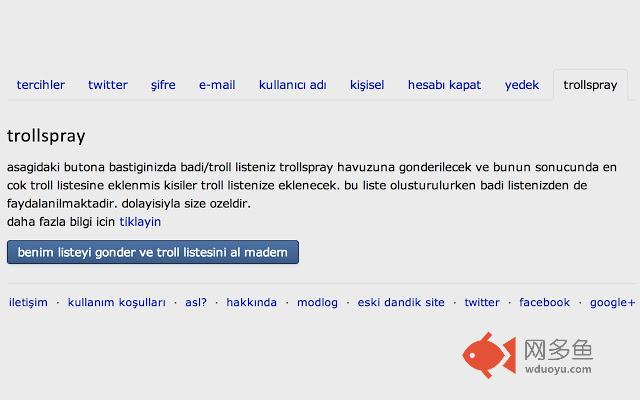640x400 pixels.
Task: Switch to the twitter settings tab
Action: click(108, 85)
